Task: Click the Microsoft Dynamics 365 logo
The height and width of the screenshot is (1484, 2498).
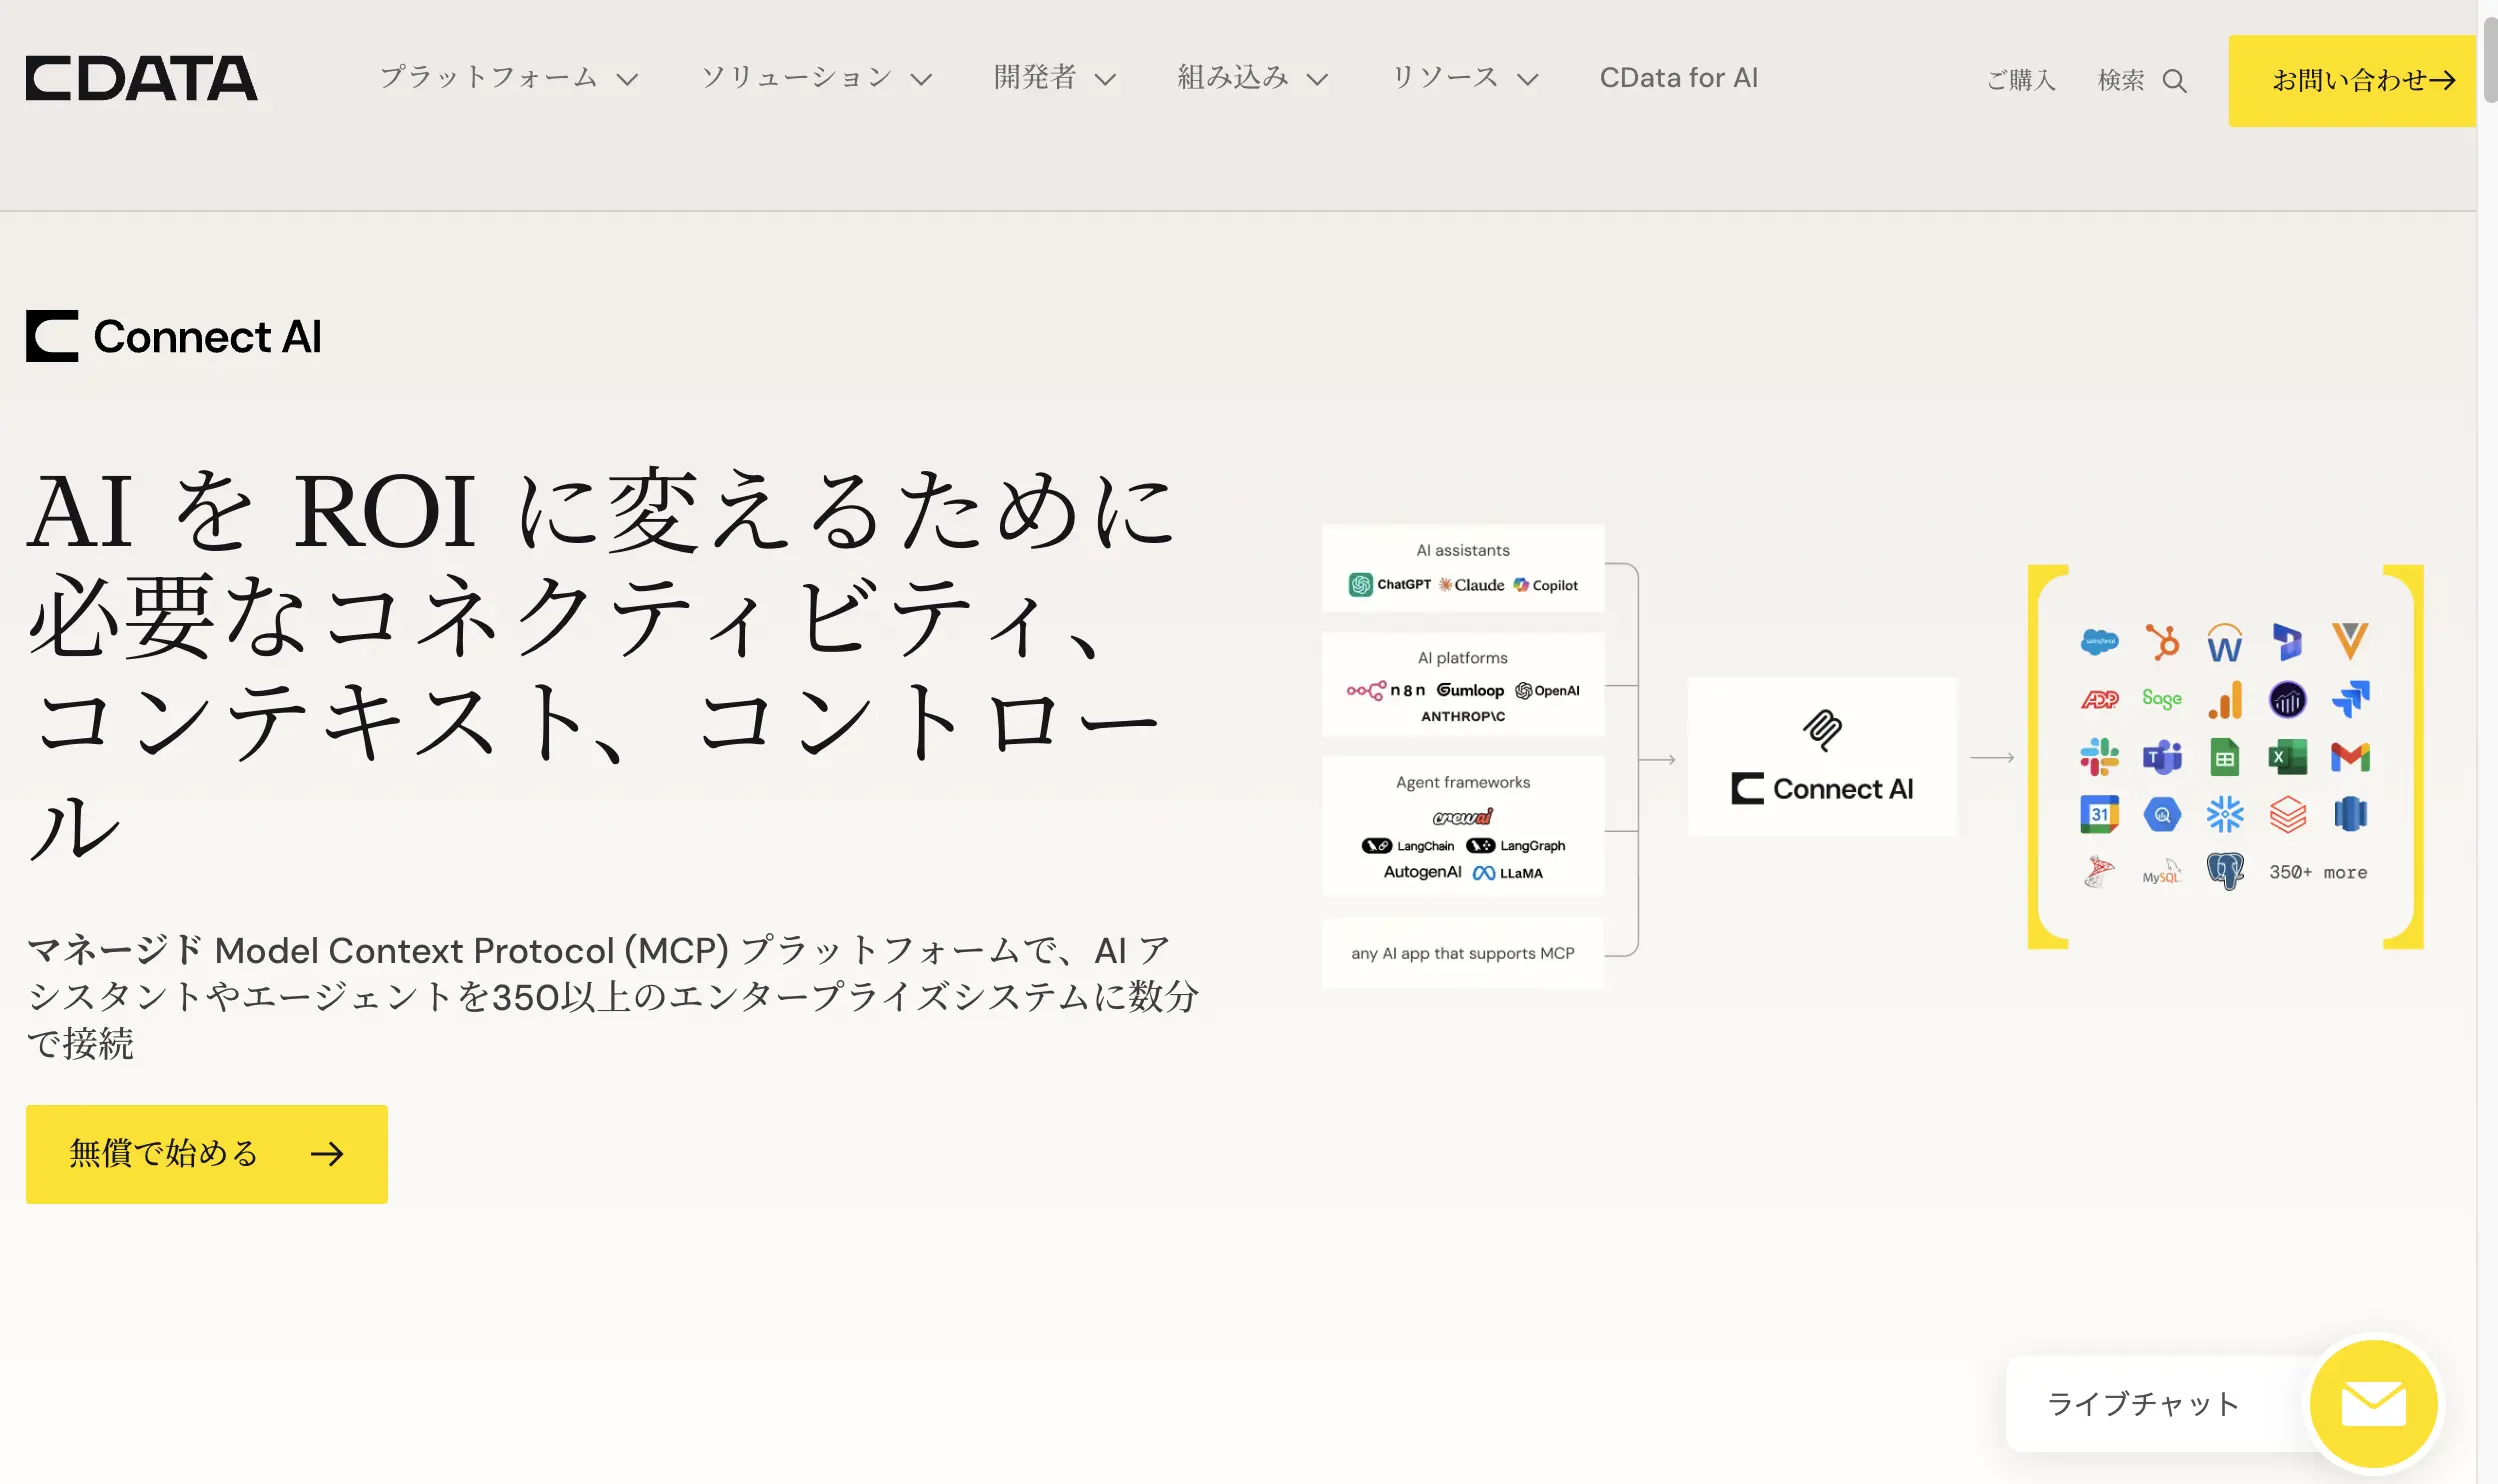Action: point(2287,641)
